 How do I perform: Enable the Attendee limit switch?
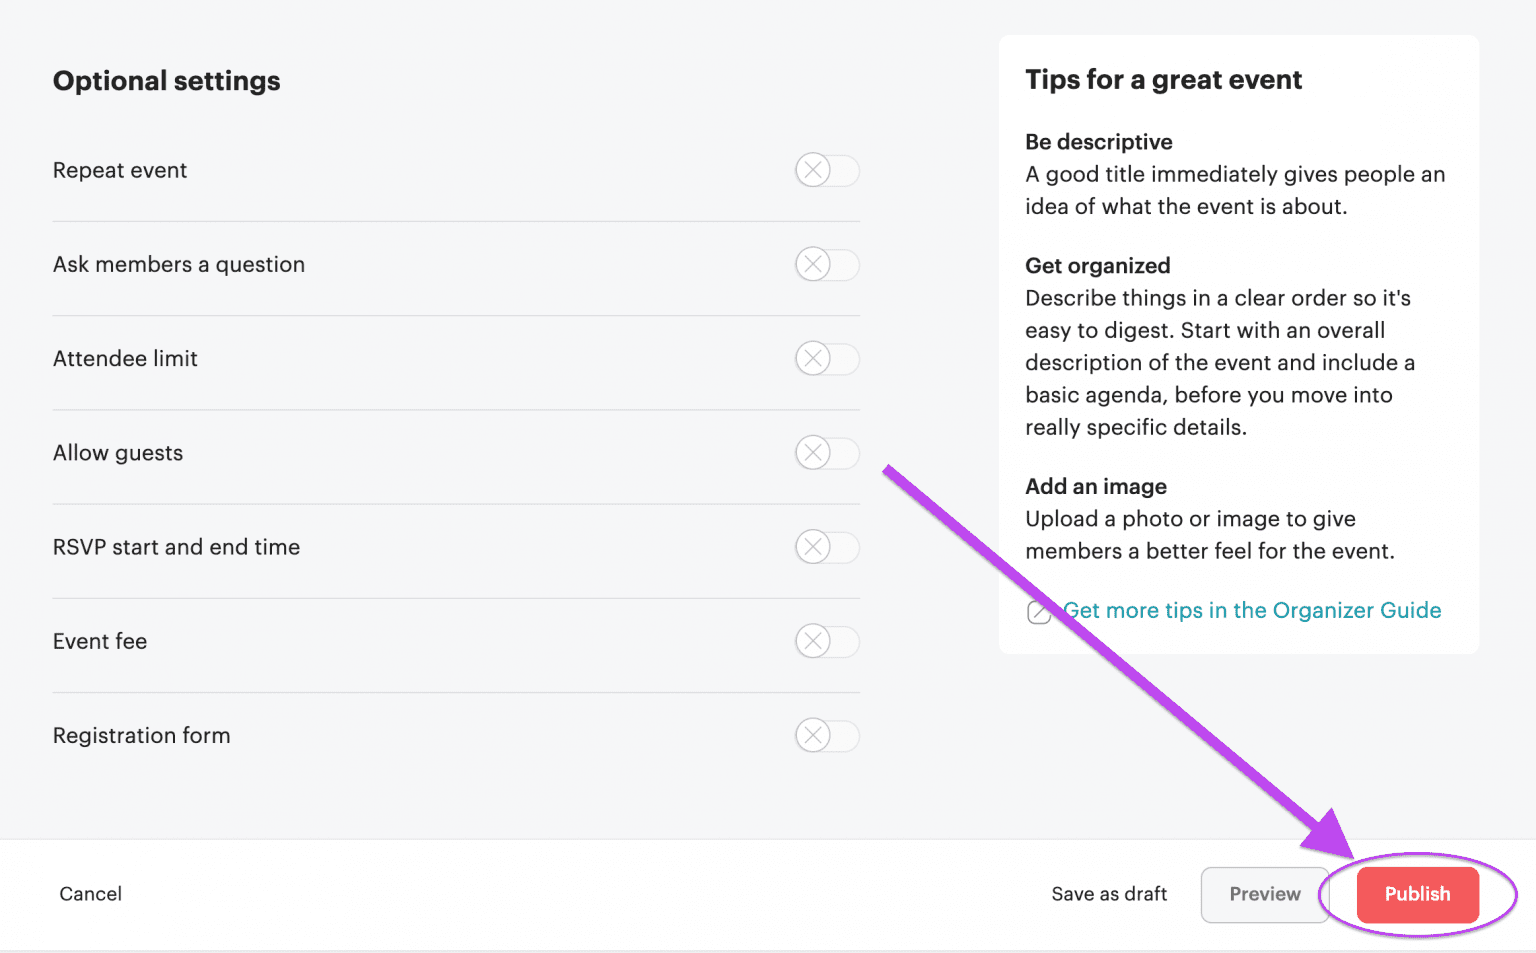point(827,358)
